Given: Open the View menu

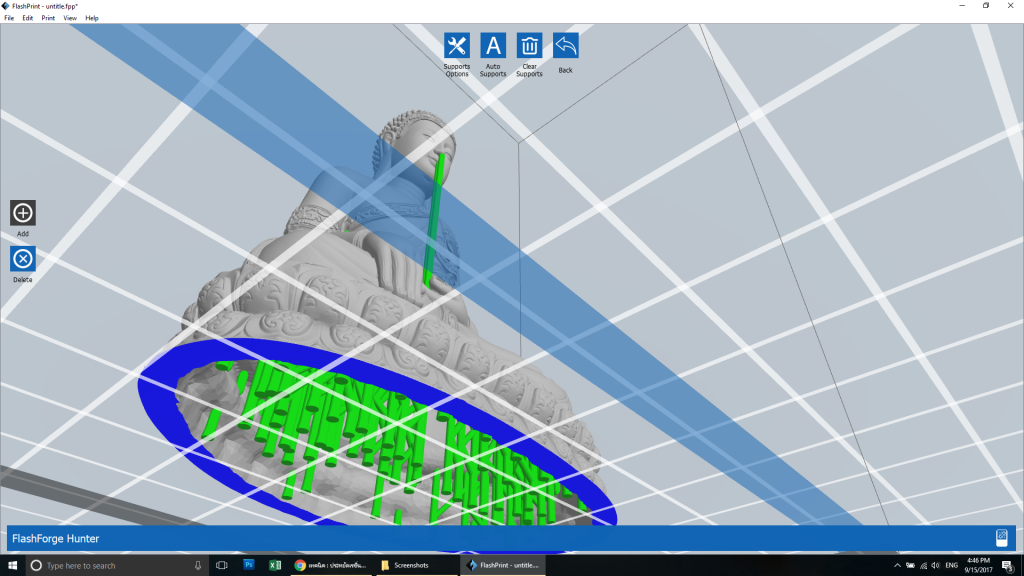Looking at the screenshot, I should pos(70,18).
